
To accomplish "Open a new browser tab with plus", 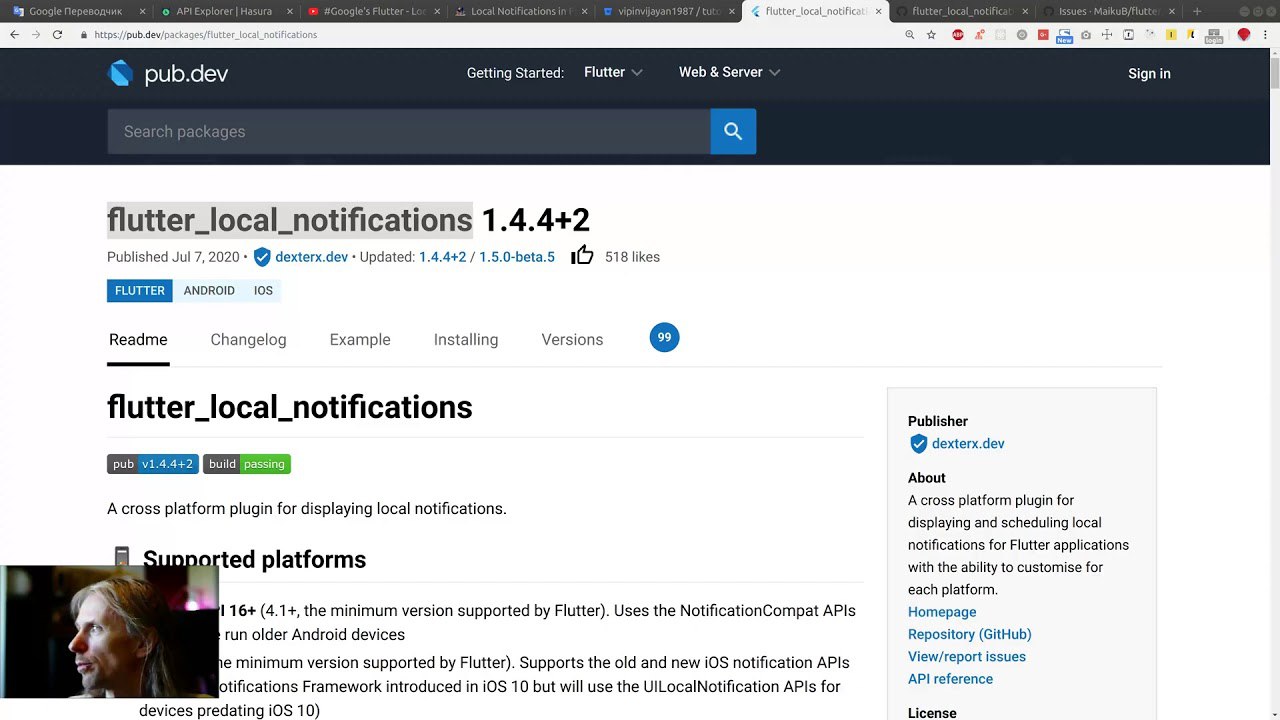I will click(x=1197, y=11).
